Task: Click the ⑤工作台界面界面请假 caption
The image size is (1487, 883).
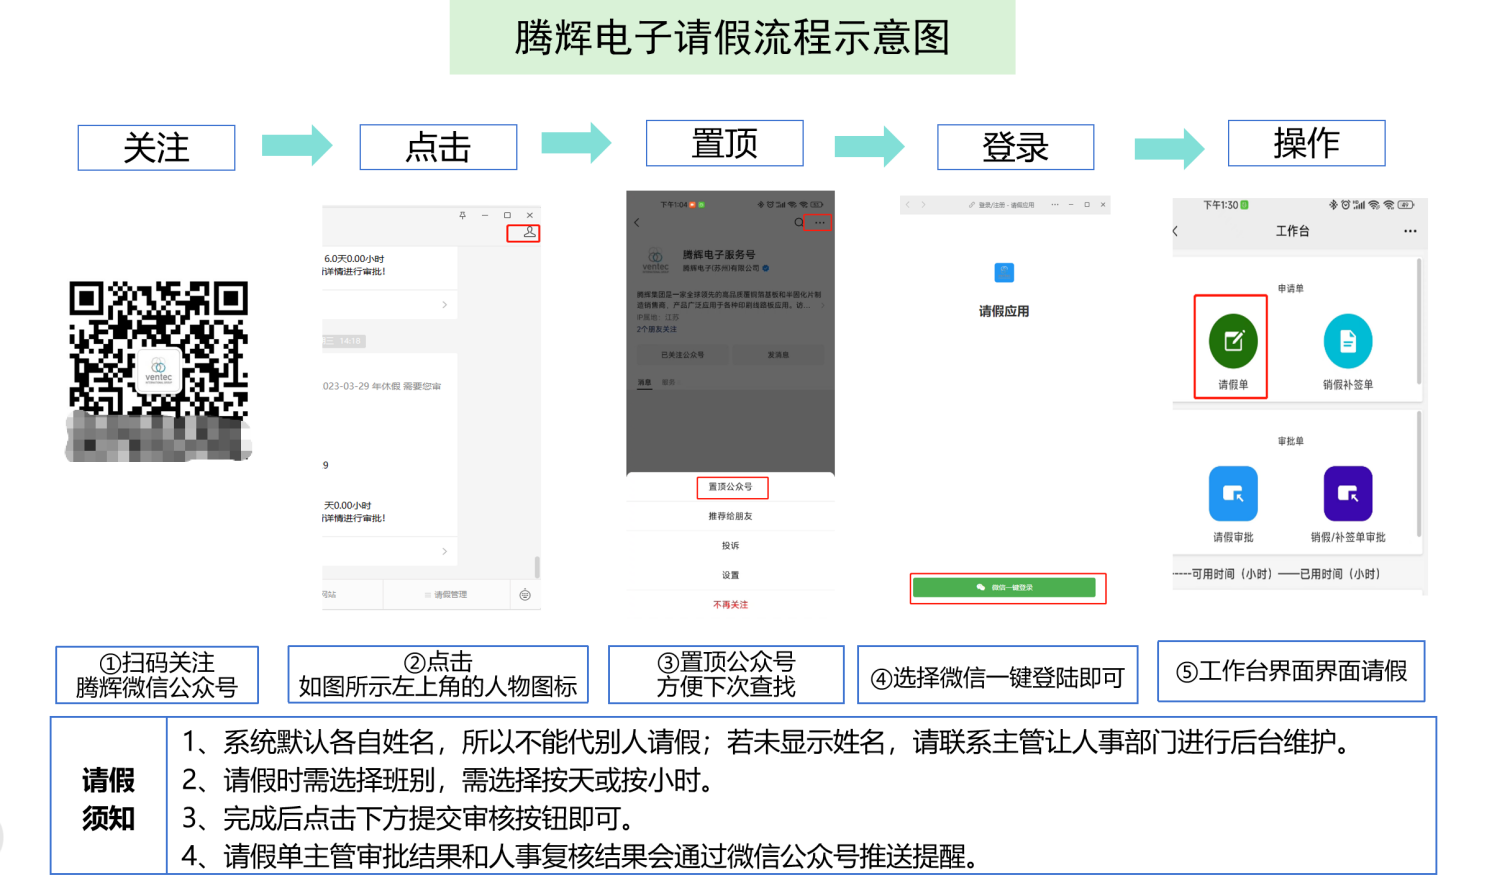Action: pos(1291,671)
